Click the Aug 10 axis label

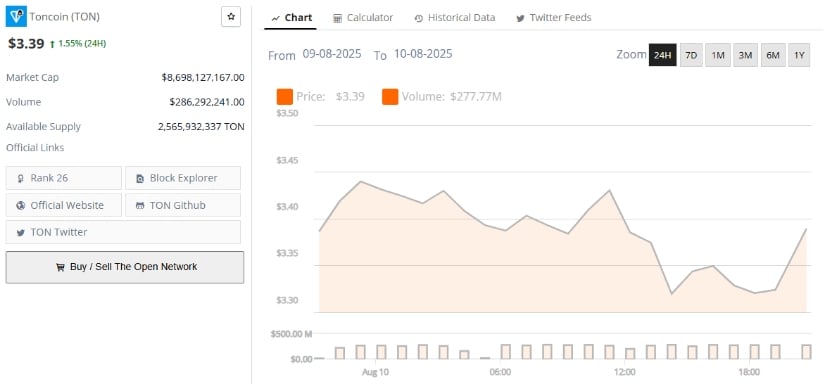point(376,372)
